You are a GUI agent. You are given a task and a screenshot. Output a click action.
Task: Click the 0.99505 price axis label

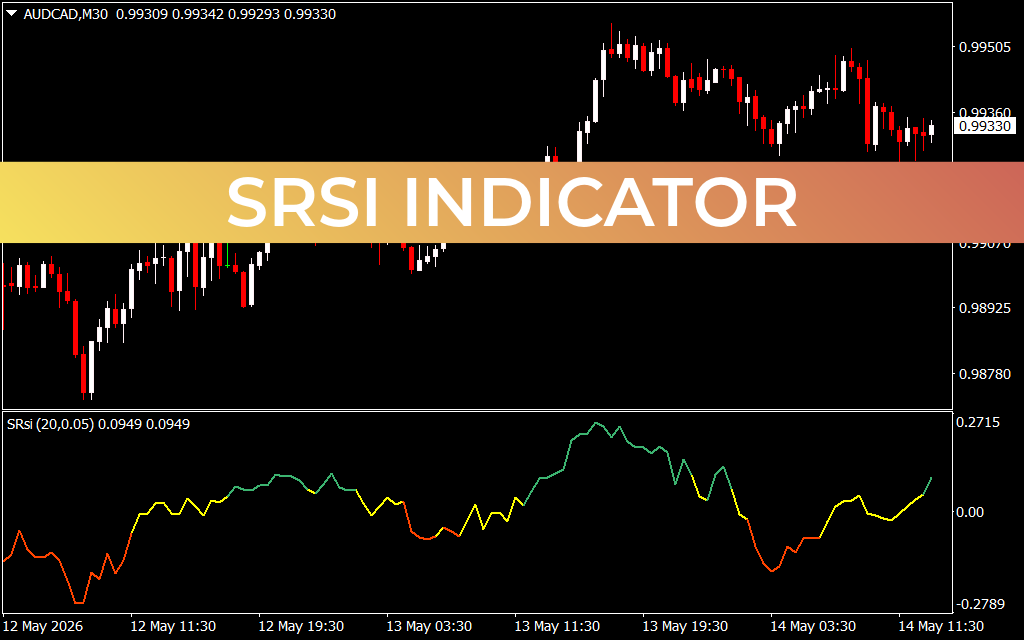tap(985, 47)
